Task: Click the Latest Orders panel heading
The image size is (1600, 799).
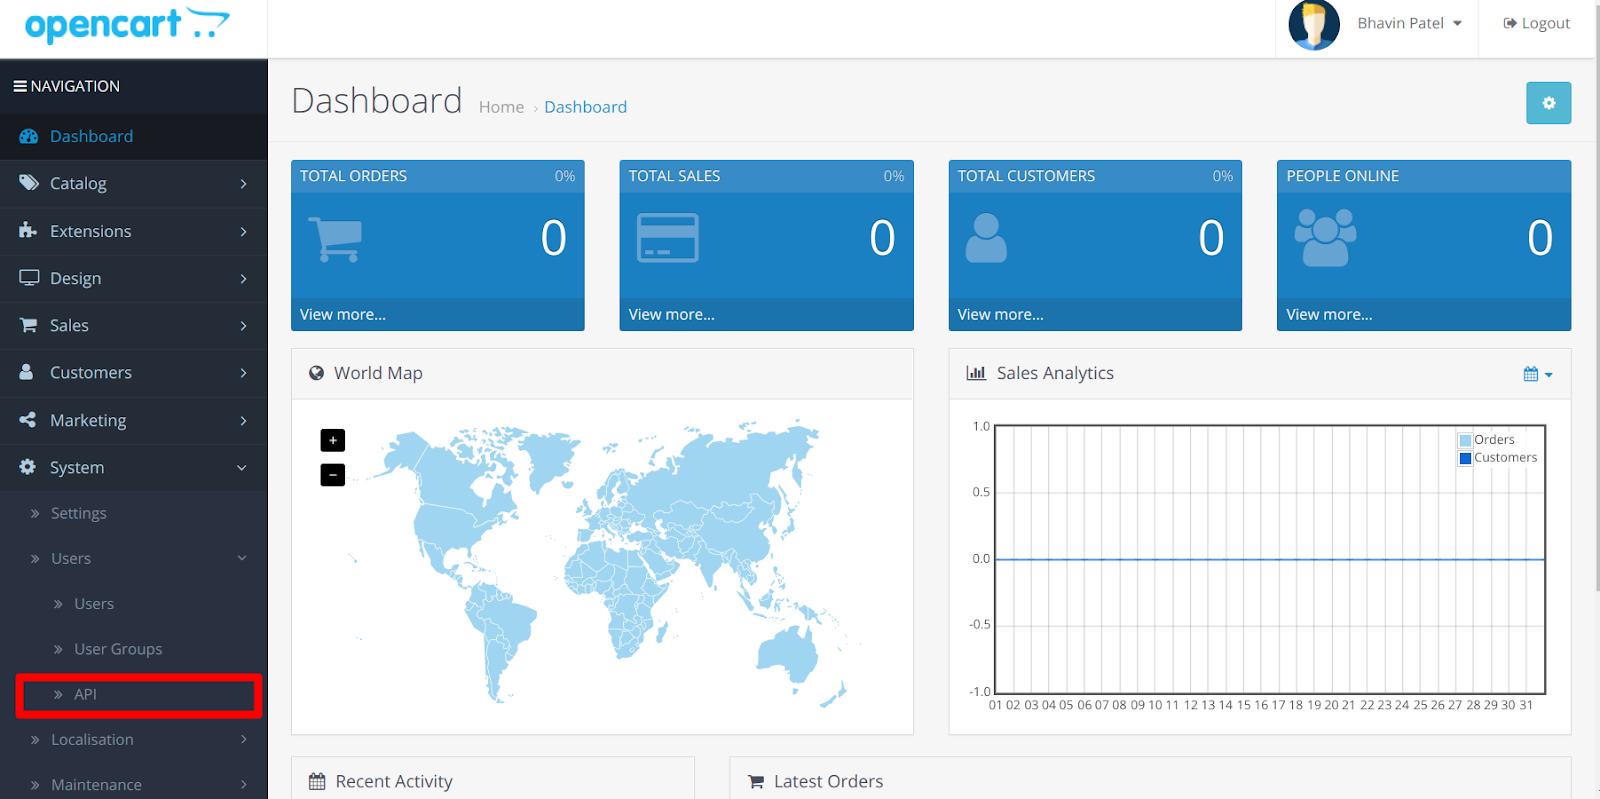Action: [x=828, y=781]
